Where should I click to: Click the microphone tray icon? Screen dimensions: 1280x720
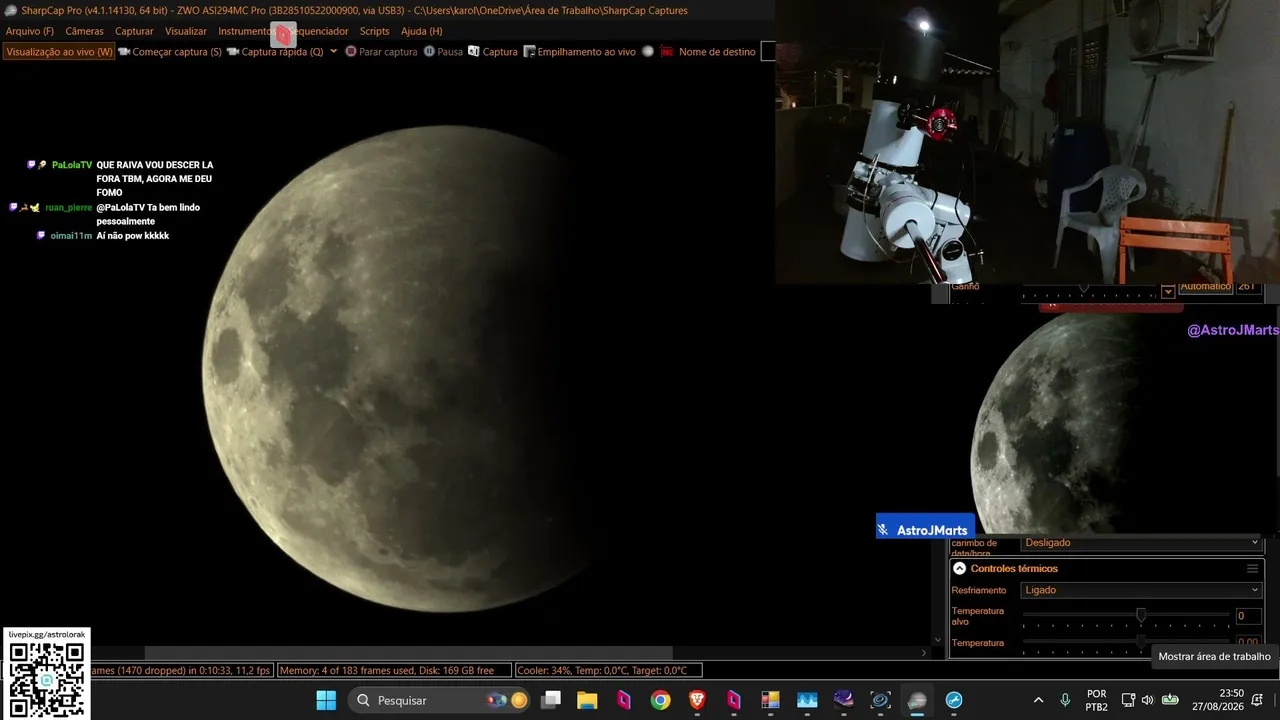(x=1065, y=700)
